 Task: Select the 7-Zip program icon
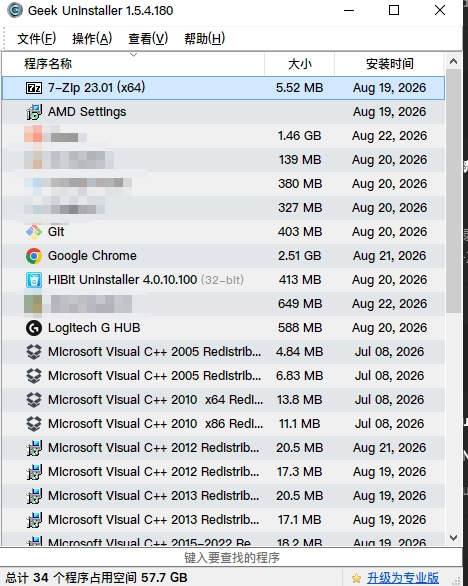34,88
